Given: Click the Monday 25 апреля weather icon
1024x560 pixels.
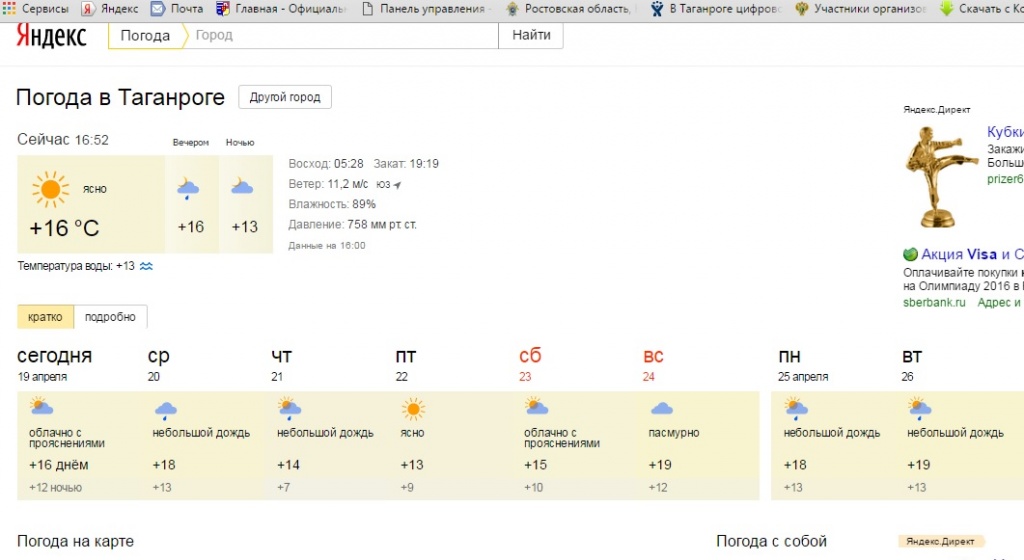Looking at the screenshot, I should tap(795, 409).
